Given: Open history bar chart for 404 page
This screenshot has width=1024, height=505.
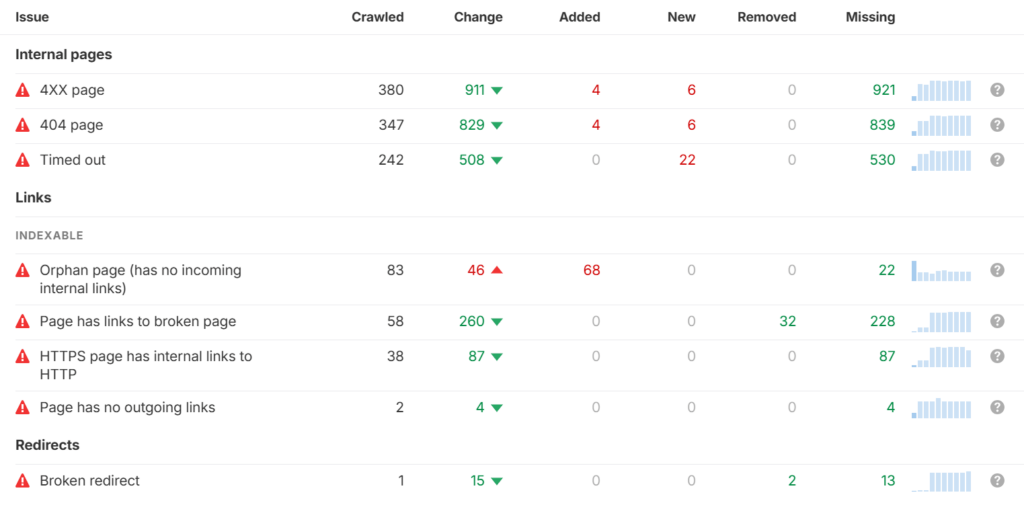Looking at the screenshot, I should coord(941,125).
